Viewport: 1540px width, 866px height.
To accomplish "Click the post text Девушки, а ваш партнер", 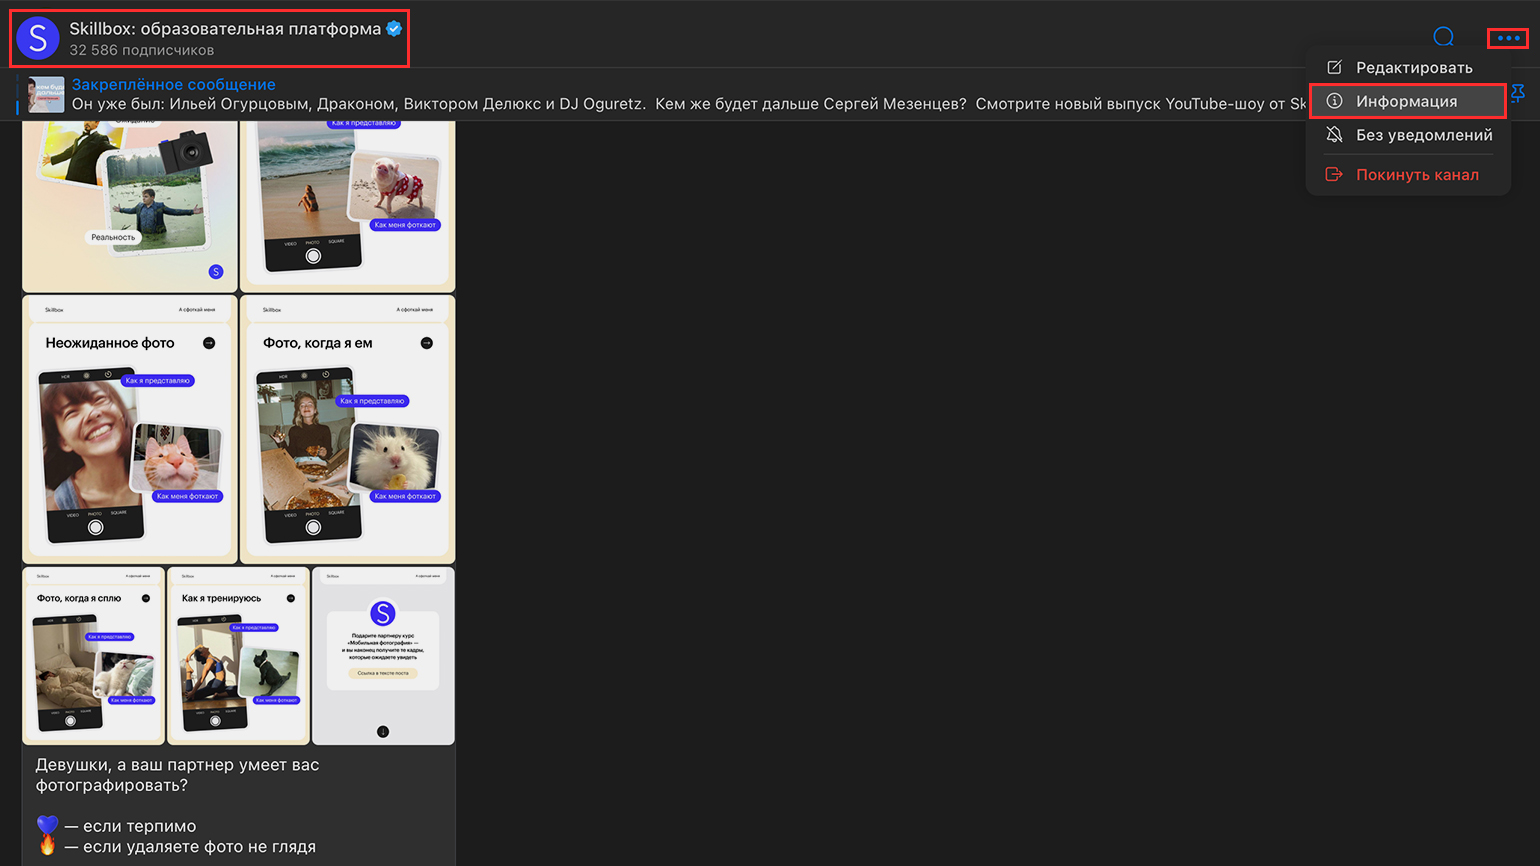I will tap(177, 775).
